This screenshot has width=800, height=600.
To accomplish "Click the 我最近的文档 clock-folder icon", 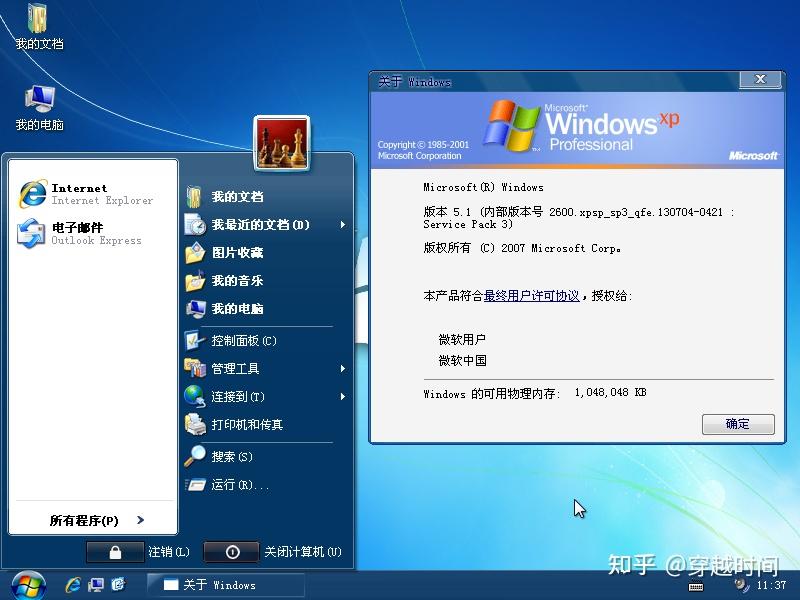I will pyautogui.click(x=195, y=224).
